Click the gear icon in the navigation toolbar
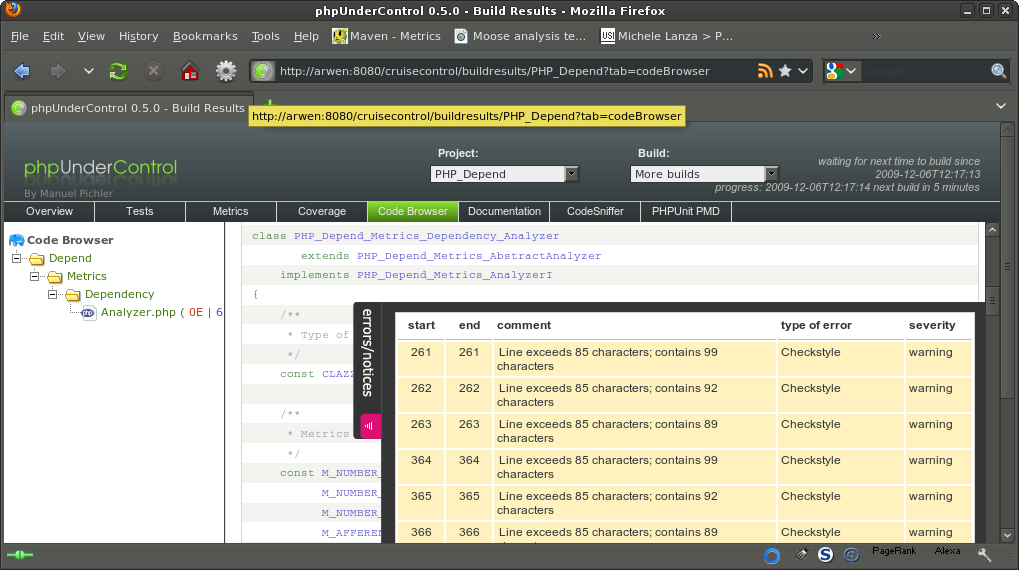The height and width of the screenshot is (570, 1019). click(x=226, y=71)
